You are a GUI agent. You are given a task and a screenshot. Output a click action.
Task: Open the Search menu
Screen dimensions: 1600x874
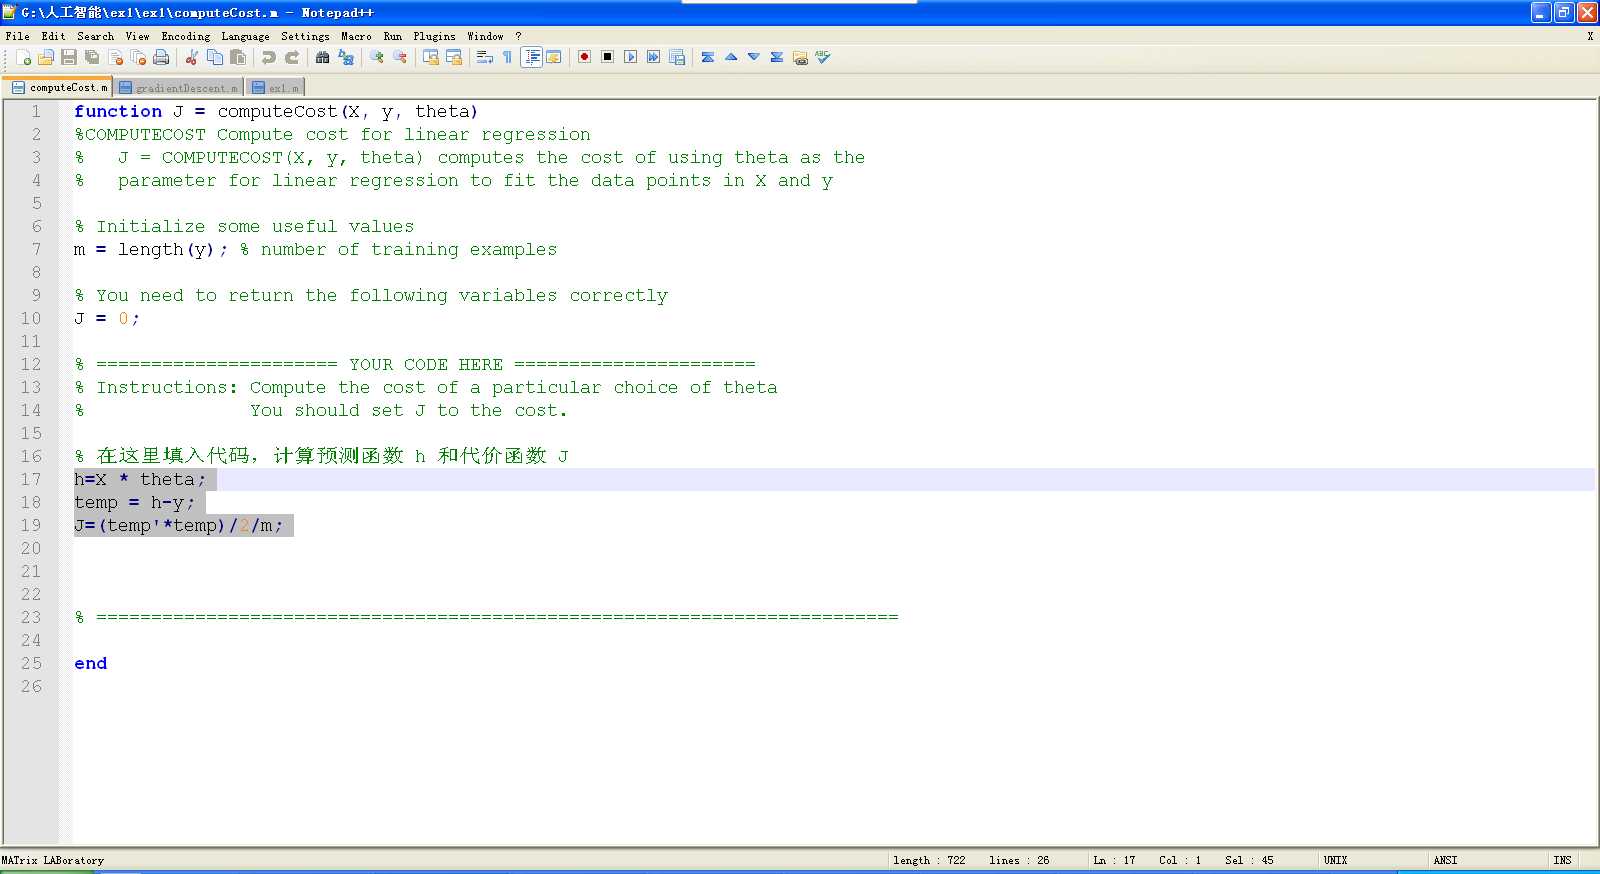96,36
